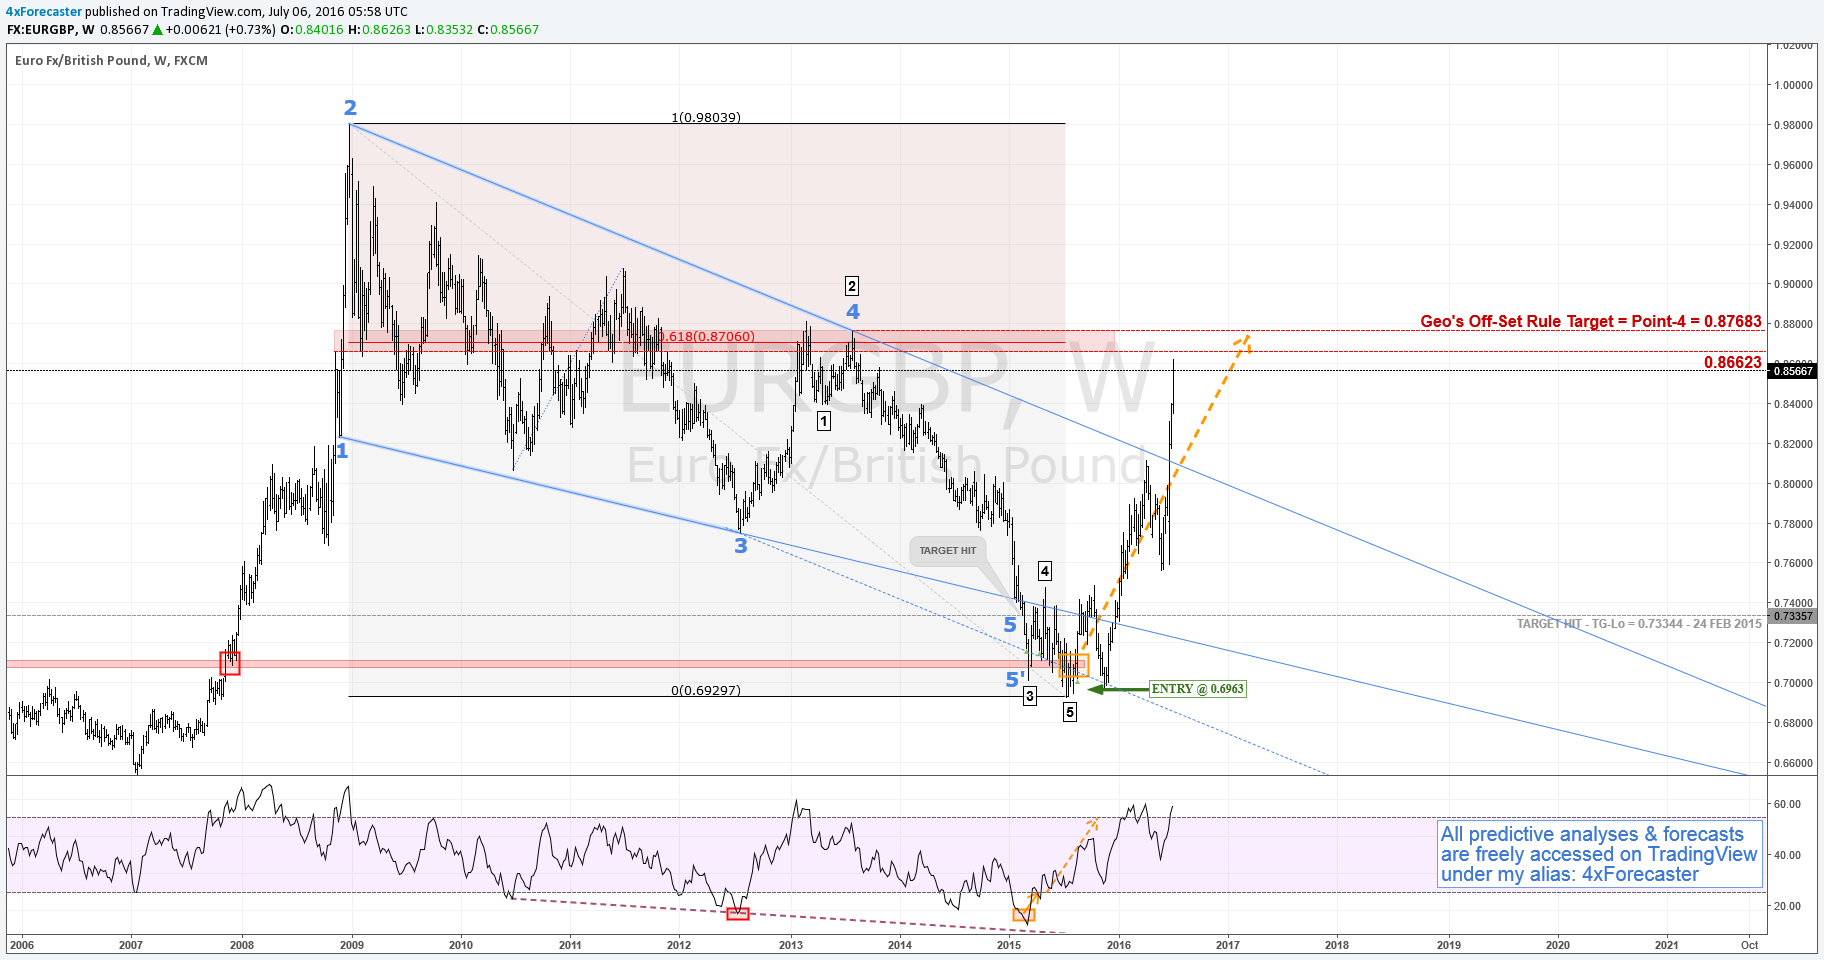Click blue wave label 5' near 2015 low
Viewport: 1824px width, 960px height.
1014,680
